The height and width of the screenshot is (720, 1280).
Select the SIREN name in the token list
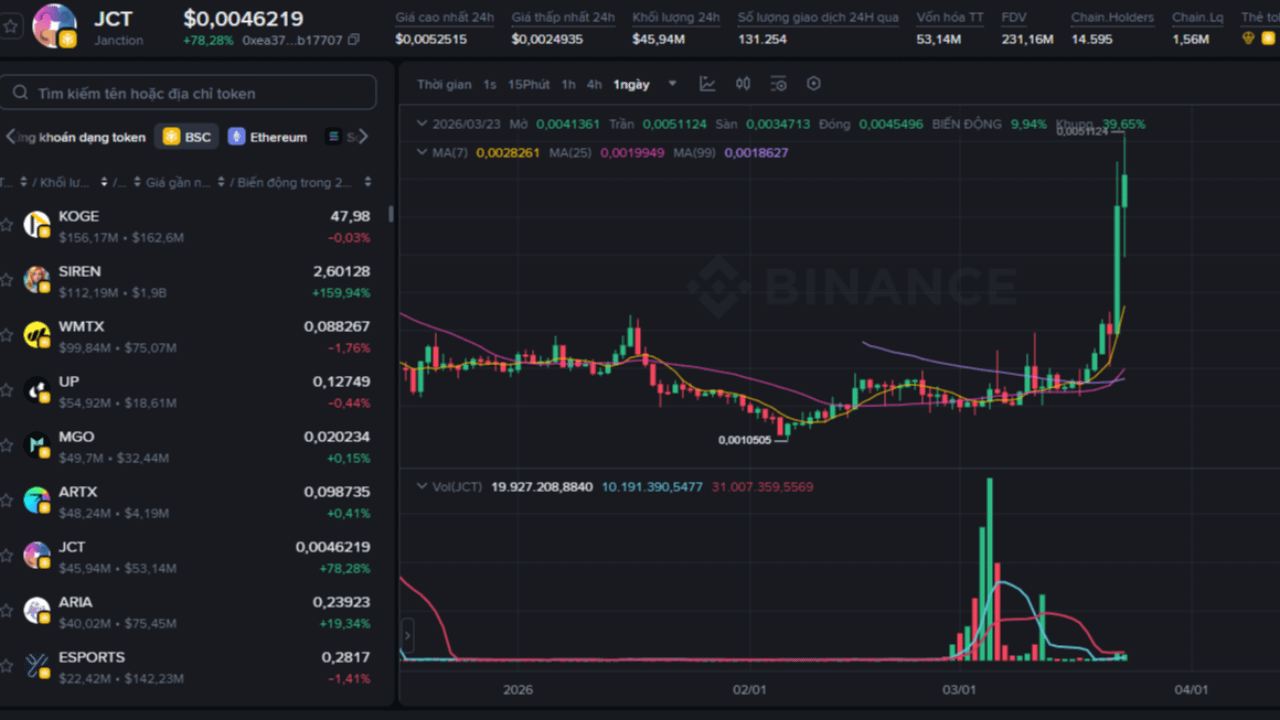pyautogui.click(x=80, y=271)
